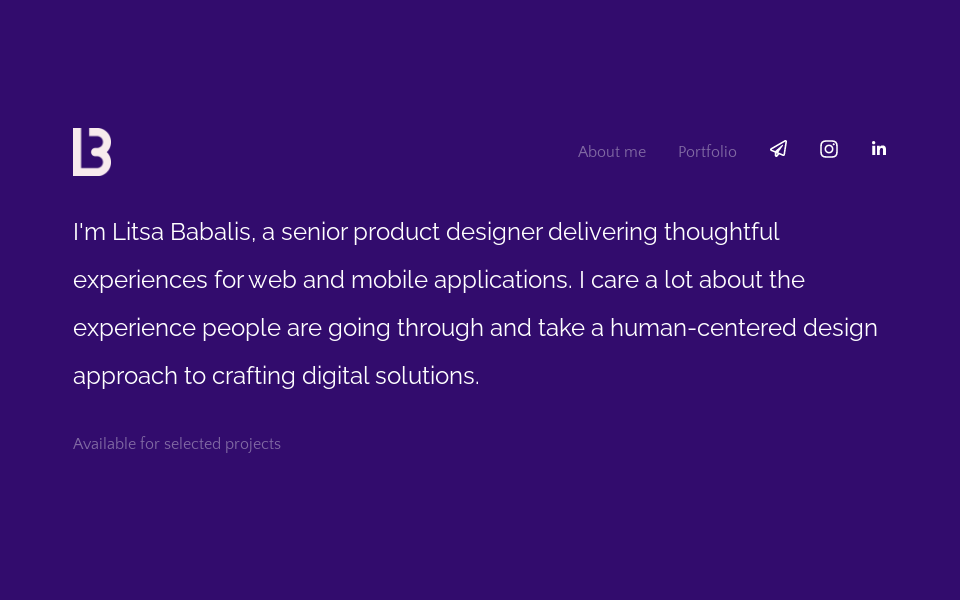Click the phrase "web and mobile applications"
This screenshot has height=600, width=960.
(410, 280)
